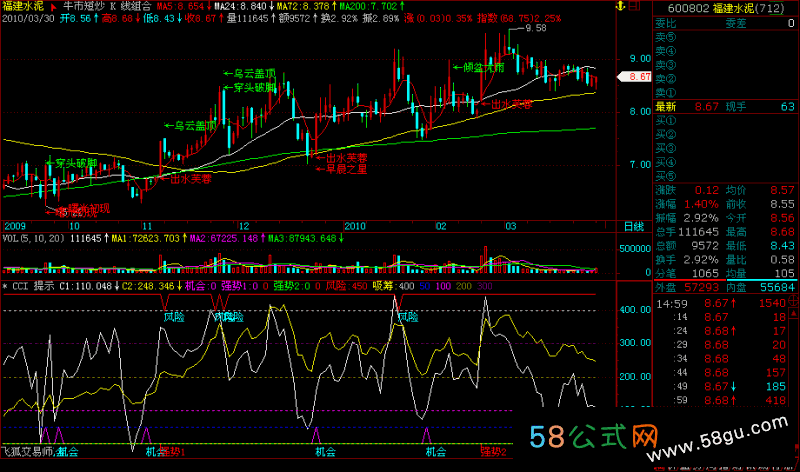The height and width of the screenshot is (472, 800).
Task: Click the 14:59 tick row with volume 1540
Action: [722, 304]
